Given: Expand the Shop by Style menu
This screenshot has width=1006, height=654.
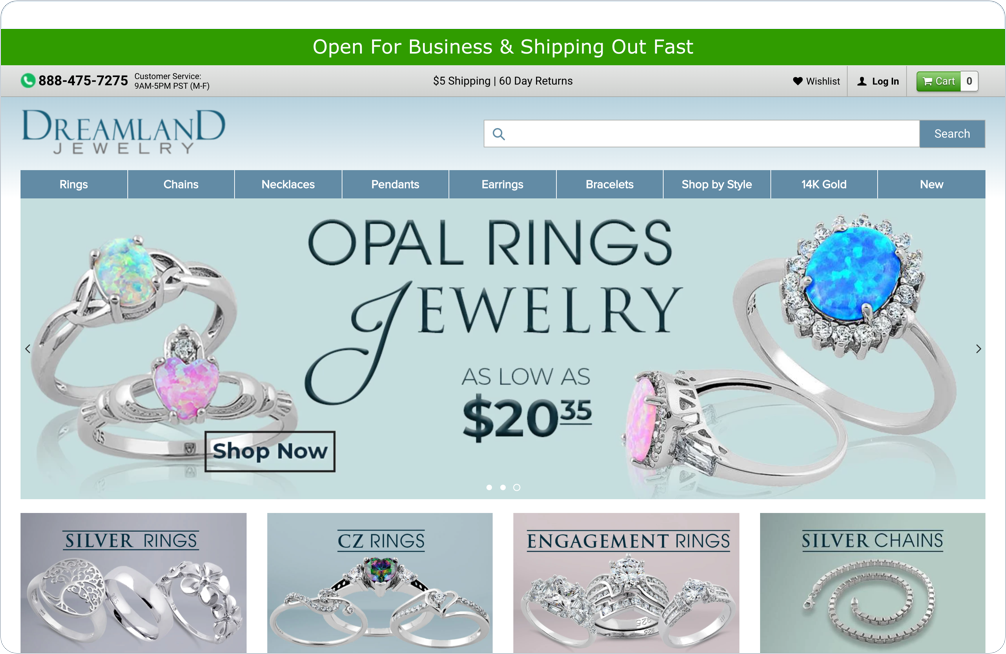Looking at the screenshot, I should (717, 184).
